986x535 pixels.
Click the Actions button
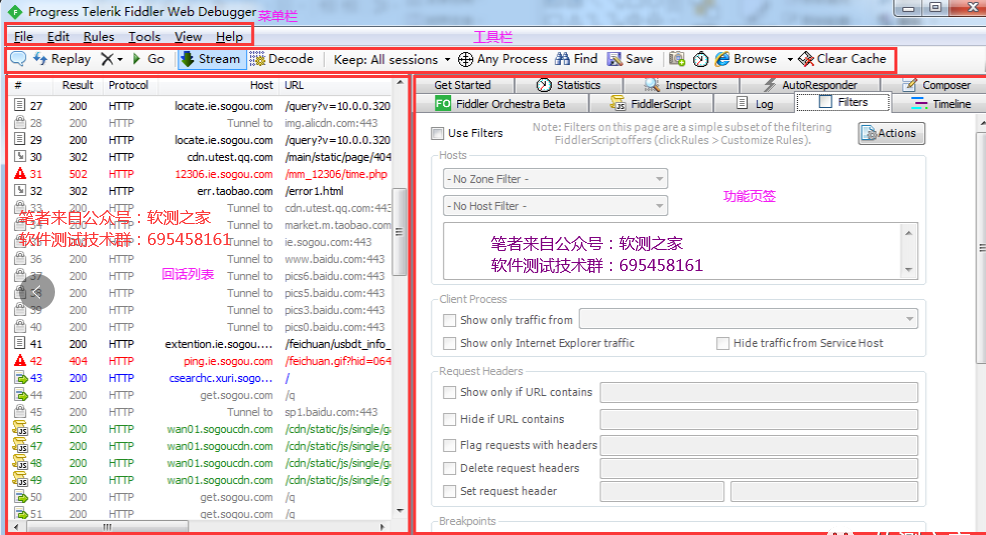coord(891,133)
